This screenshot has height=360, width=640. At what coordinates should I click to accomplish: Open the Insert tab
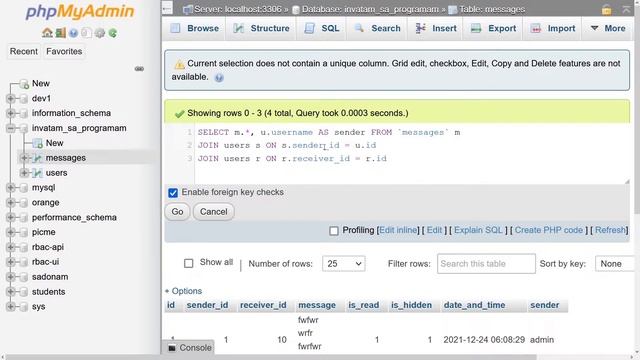(436, 29)
